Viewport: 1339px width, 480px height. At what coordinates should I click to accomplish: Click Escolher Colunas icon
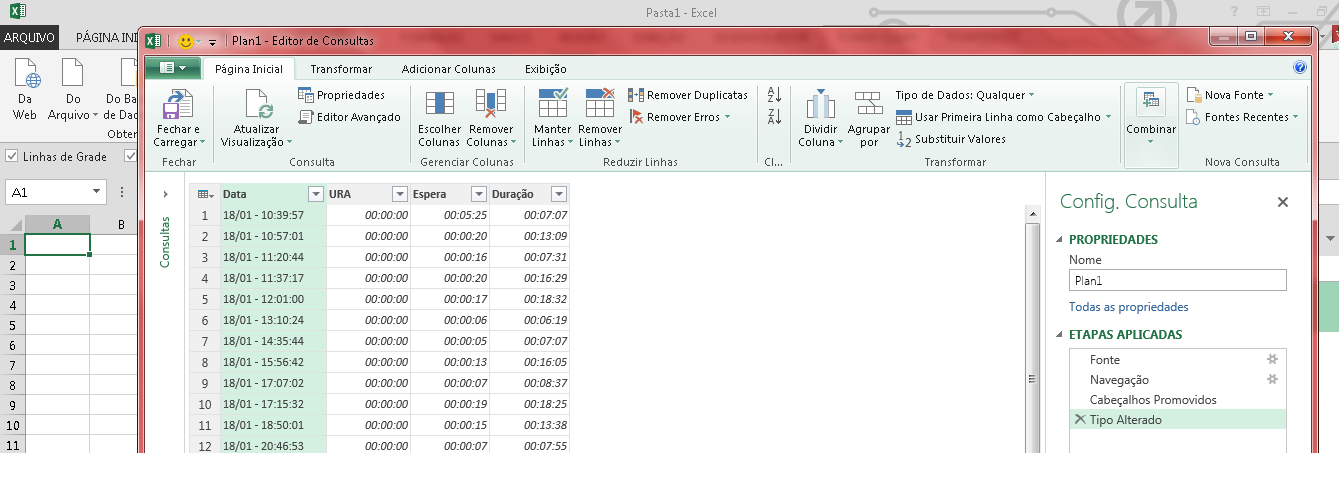click(439, 105)
